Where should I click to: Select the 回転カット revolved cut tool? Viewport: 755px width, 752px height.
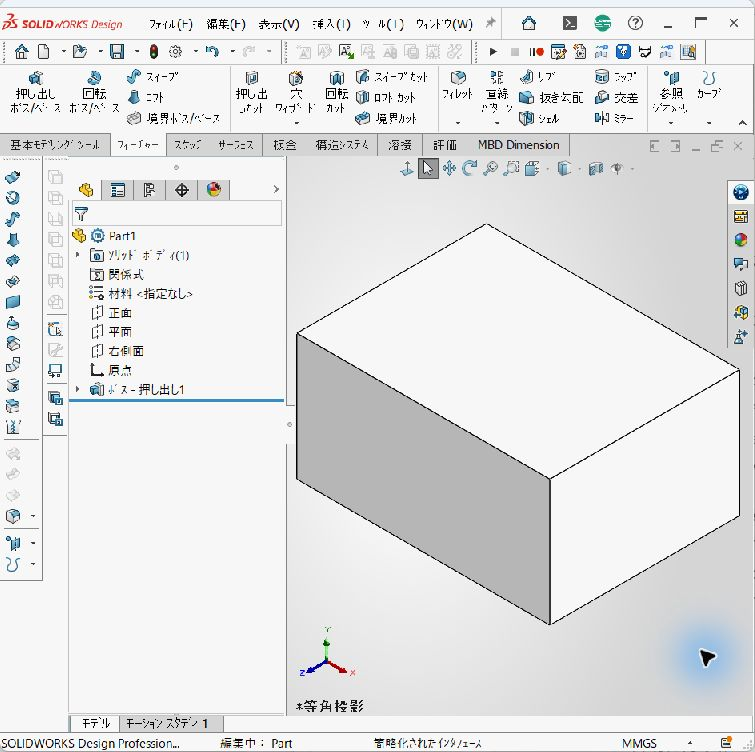coord(337,92)
